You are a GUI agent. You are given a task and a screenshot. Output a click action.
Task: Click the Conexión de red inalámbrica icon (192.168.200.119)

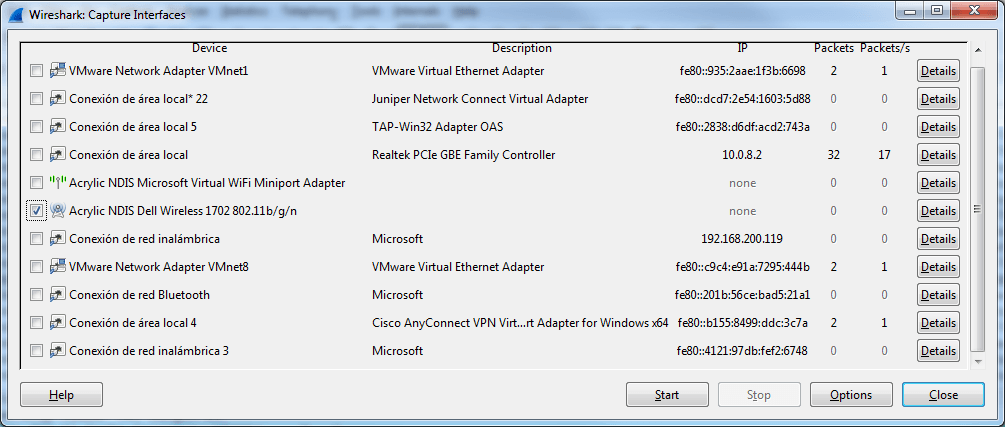pyautogui.click(x=58, y=239)
